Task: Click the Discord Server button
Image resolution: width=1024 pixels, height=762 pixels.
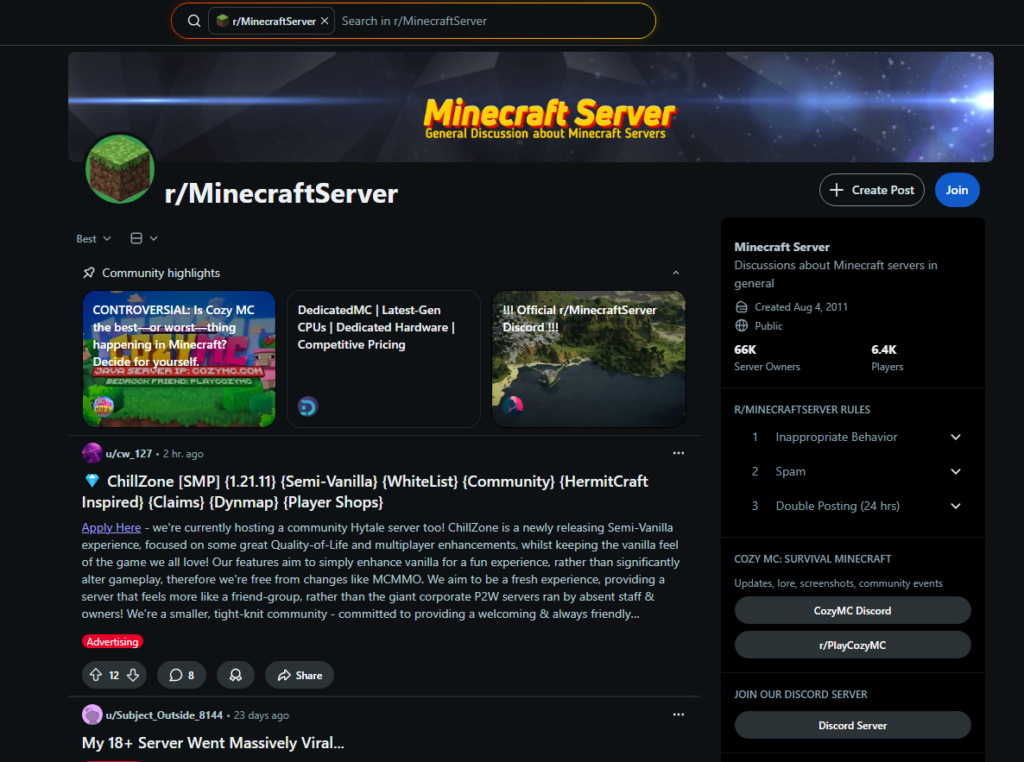Action: pyautogui.click(x=852, y=725)
